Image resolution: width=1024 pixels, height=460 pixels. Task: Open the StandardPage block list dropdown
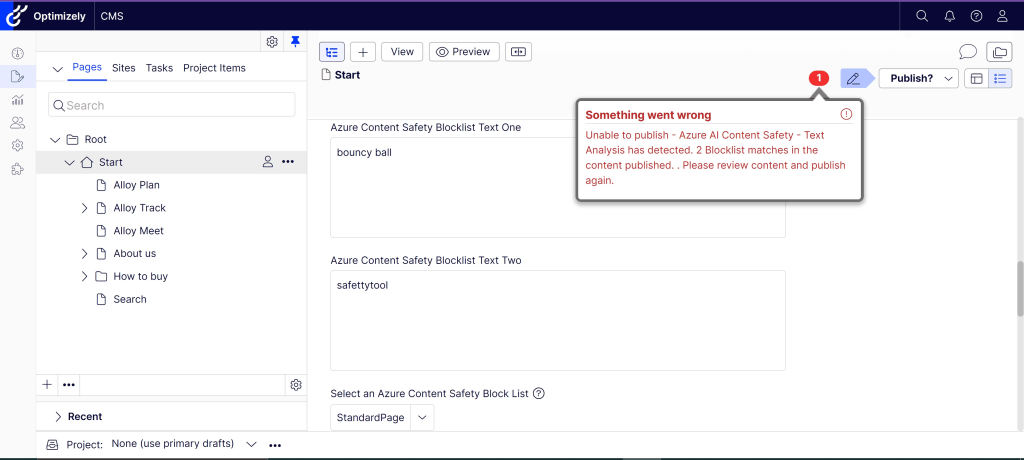(422, 417)
